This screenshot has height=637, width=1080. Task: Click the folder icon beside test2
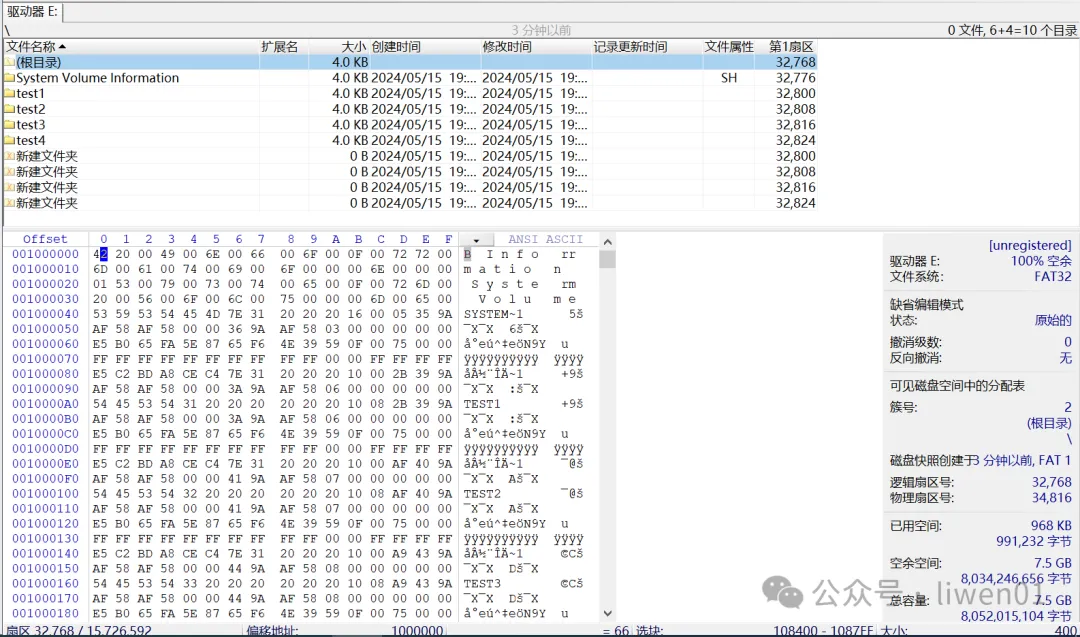[x=10, y=109]
